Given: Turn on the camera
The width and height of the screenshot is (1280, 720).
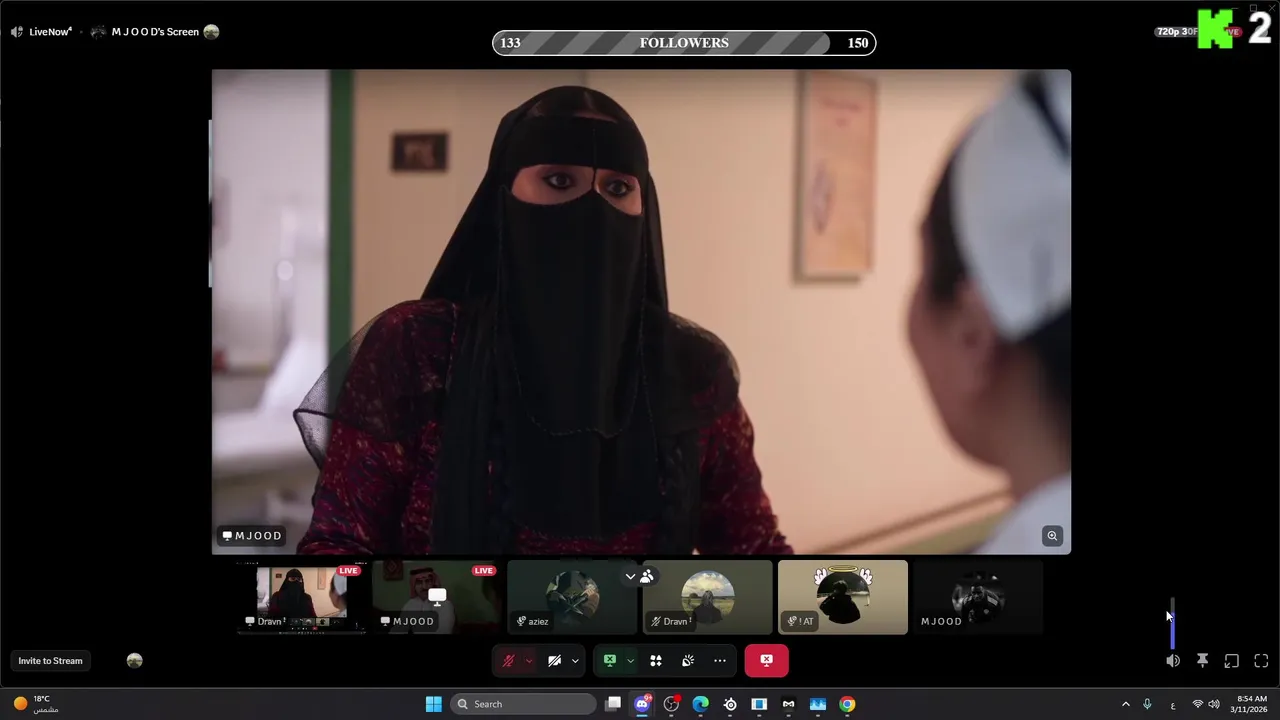Looking at the screenshot, I should point(554,661).
